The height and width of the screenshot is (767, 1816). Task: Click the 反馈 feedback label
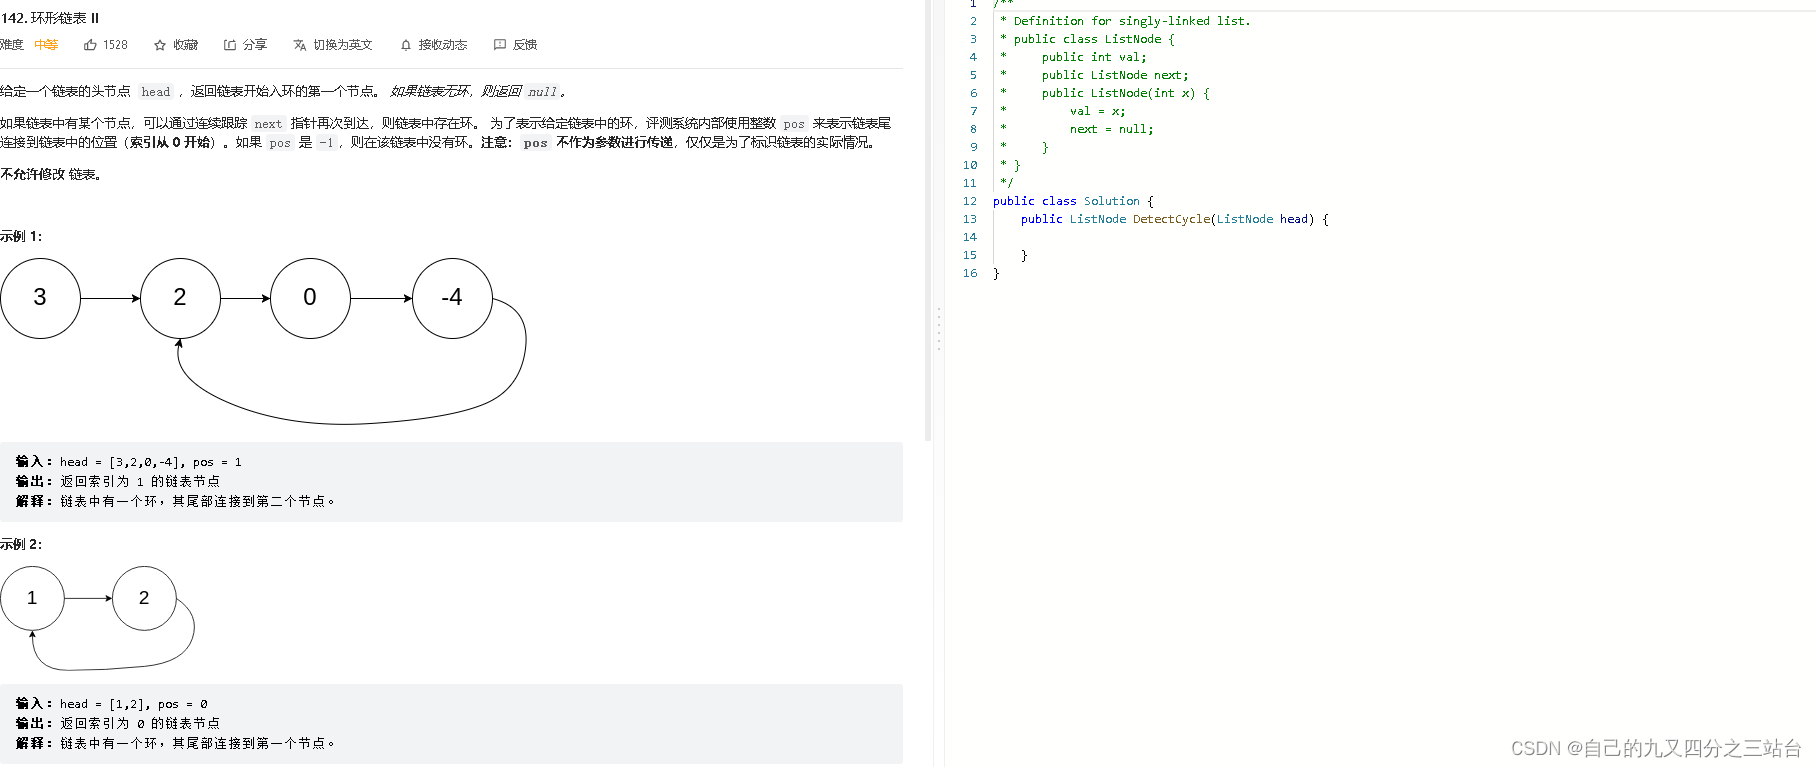525,45
